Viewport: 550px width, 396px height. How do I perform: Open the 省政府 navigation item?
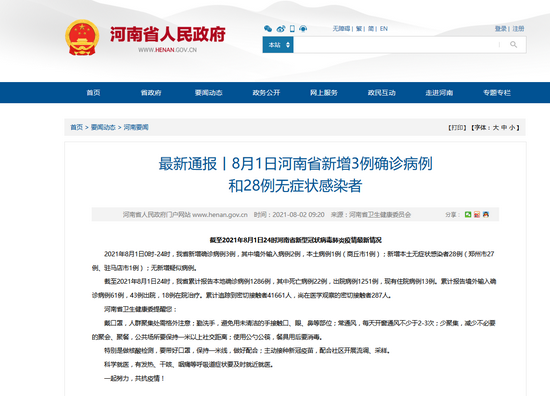pos(151,93)
